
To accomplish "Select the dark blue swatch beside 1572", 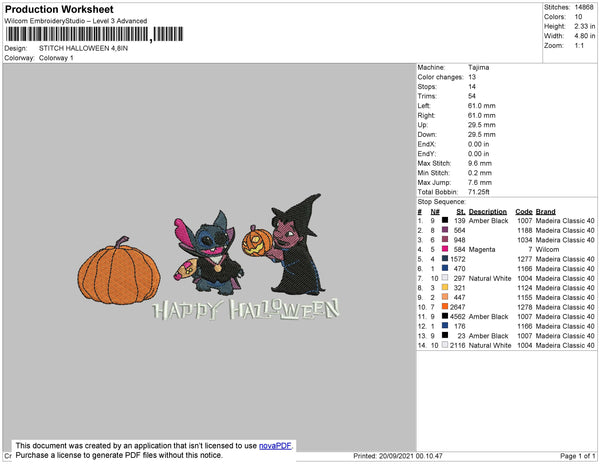I will [x=445, y=259].
